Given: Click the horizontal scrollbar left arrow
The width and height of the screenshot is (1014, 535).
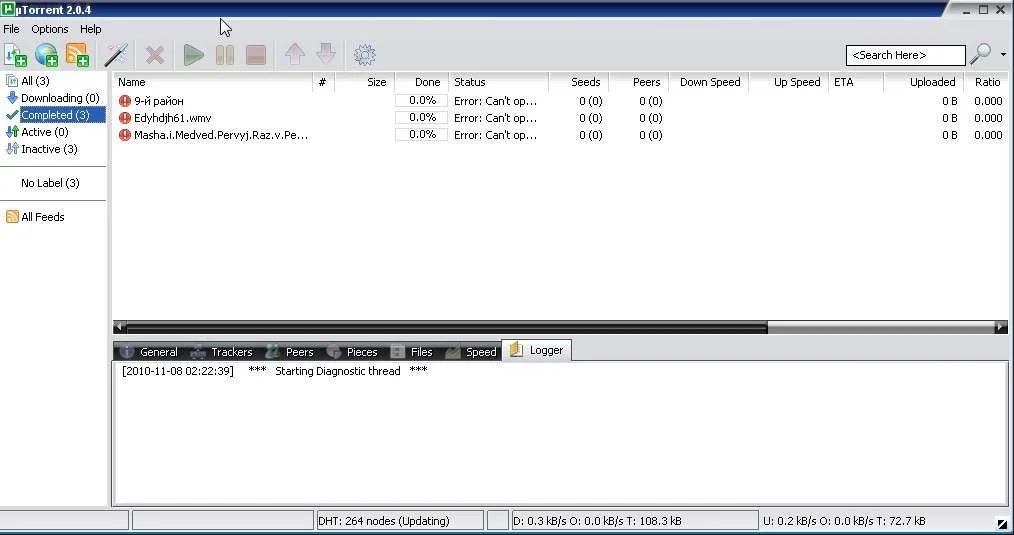Looking at the screenshot, I should tap(120, 327).
